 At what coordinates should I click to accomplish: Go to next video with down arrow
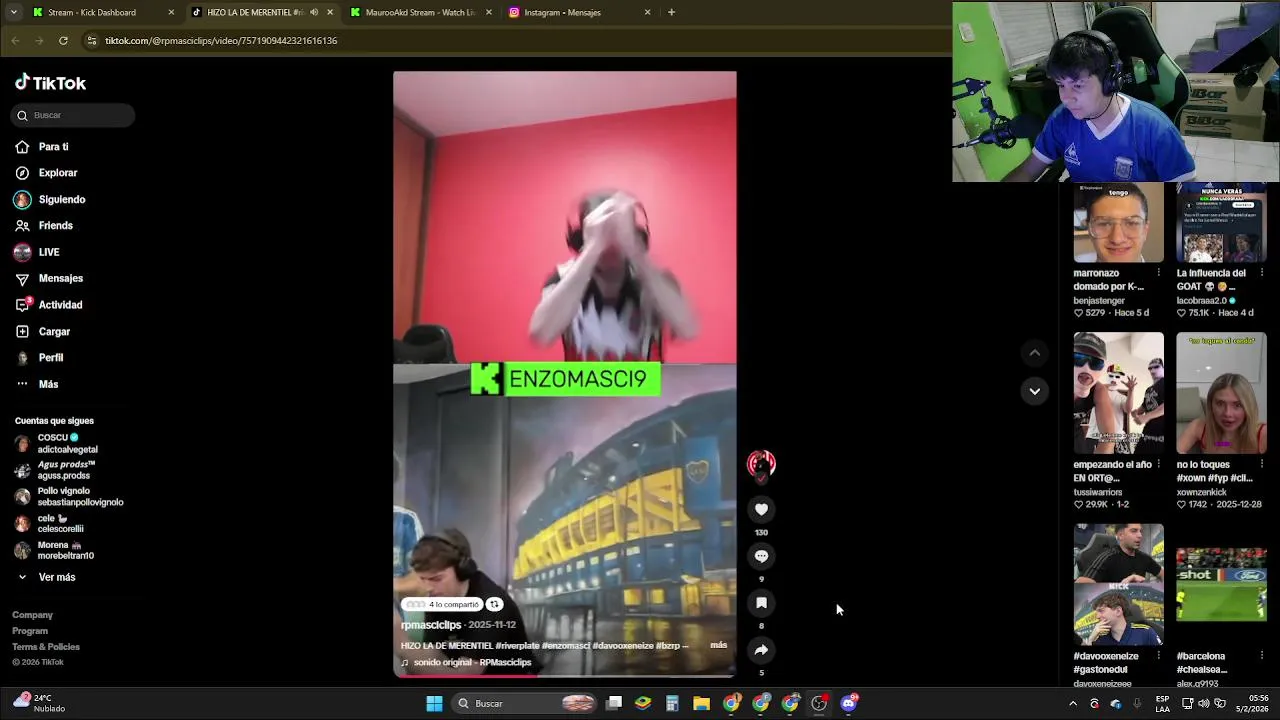tap(1035, 391)
